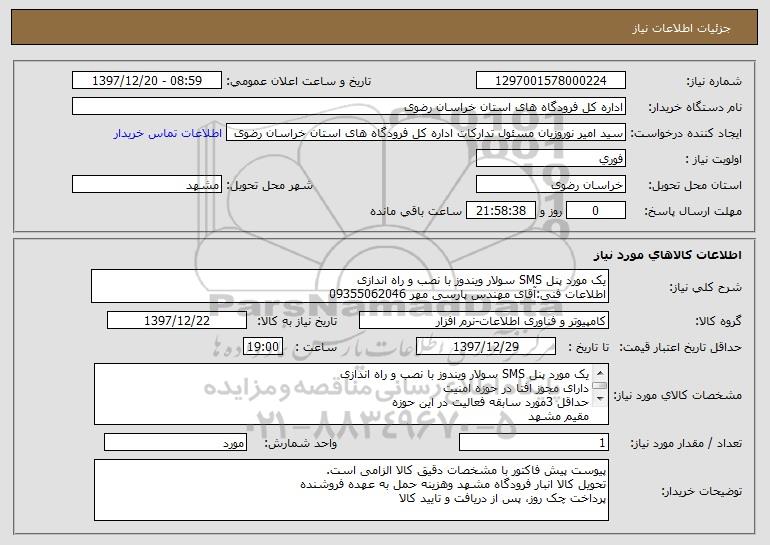The width and height of the screenshot is (770, 545).
Task: Click the label حداقل تاریخ اعتبار قیمت
Action: click(x=680, y=347)
